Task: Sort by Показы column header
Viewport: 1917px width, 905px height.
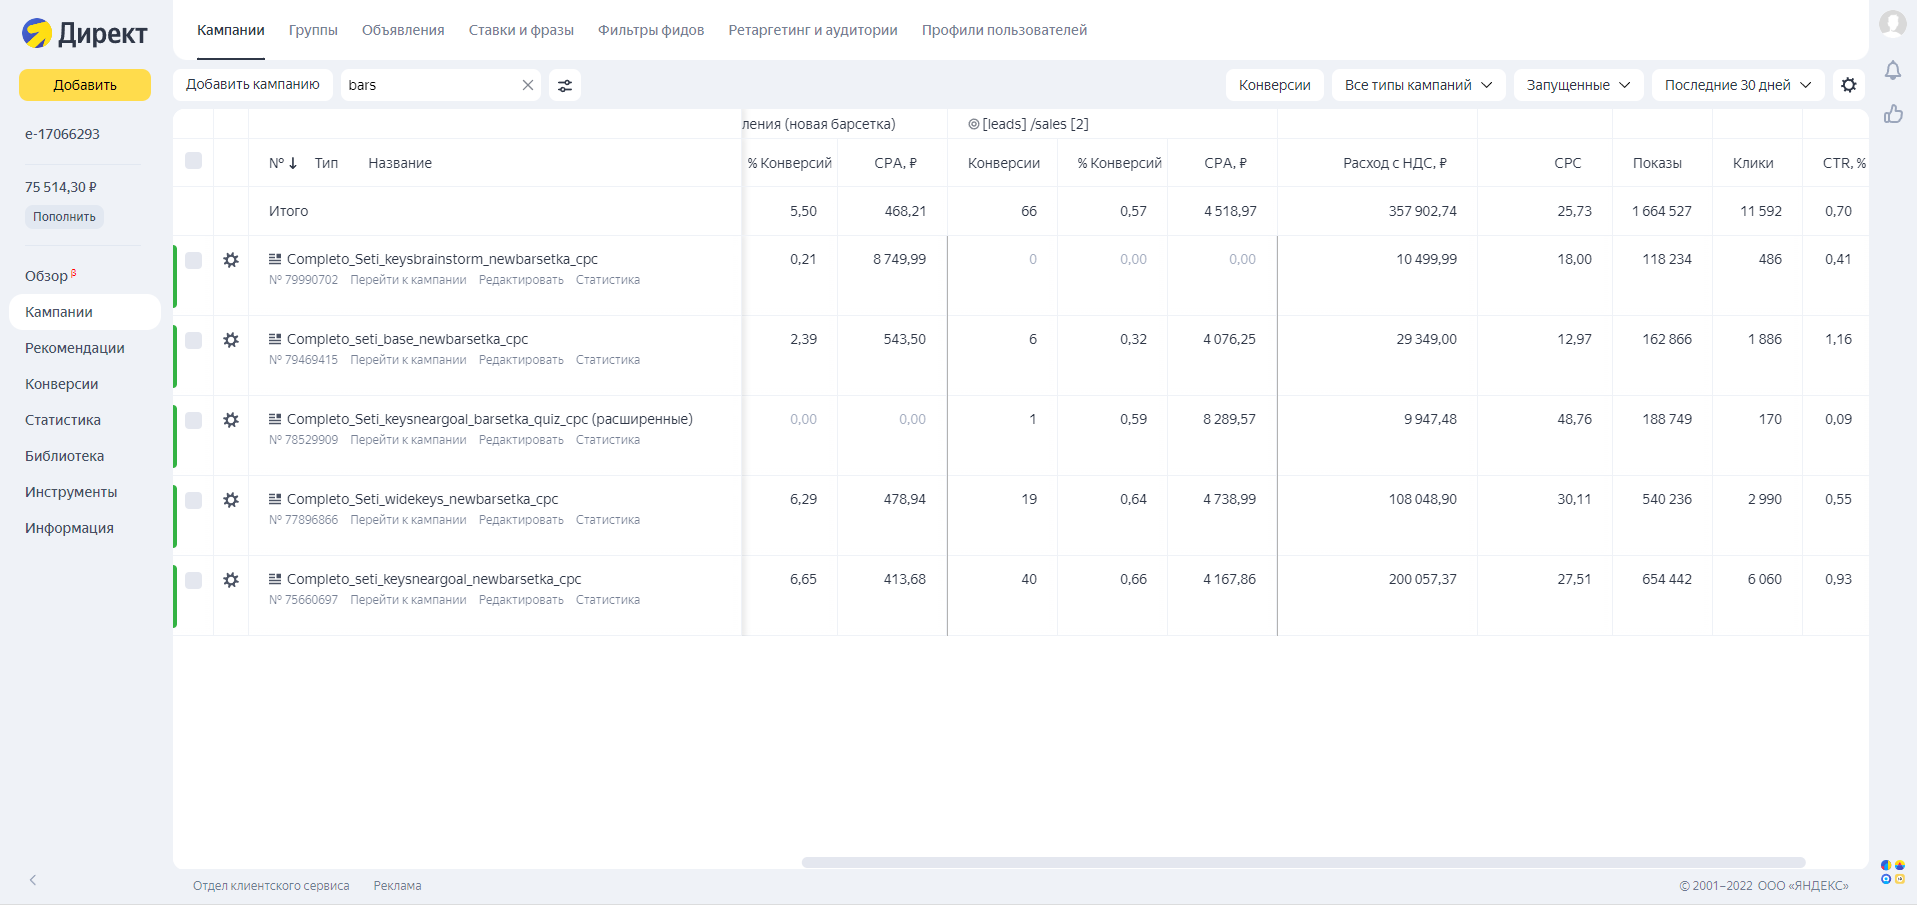Action: click(1657, 163)
